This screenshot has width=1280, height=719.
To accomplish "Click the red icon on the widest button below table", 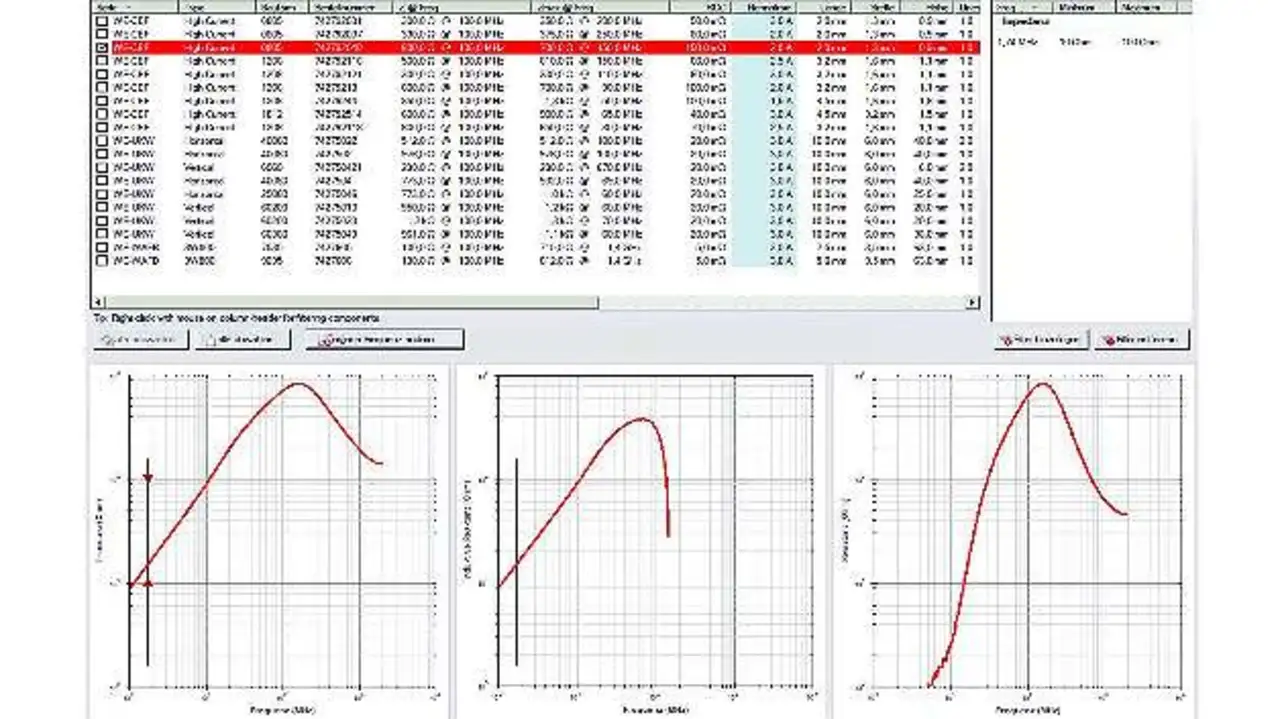I will coord(324,340).
